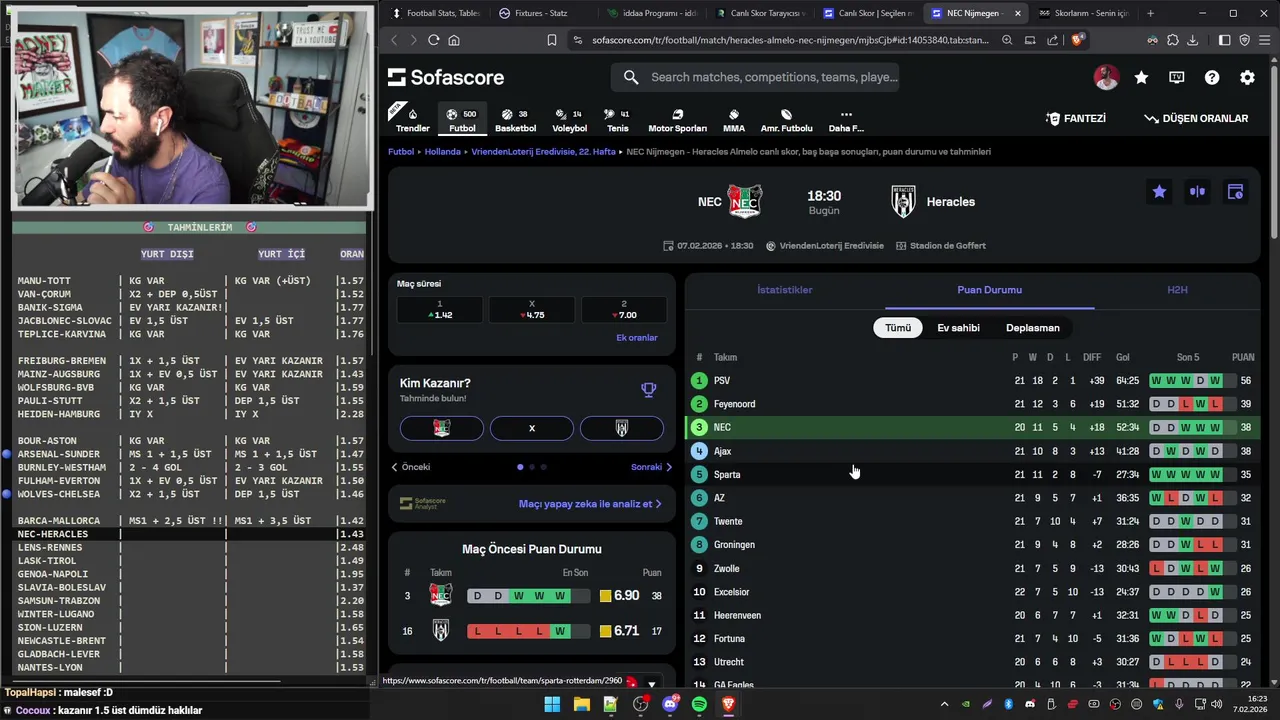Screen dimensions: 1280x720
Task: Open Sofascore settings gear
Action: (x=1247, y=77)
